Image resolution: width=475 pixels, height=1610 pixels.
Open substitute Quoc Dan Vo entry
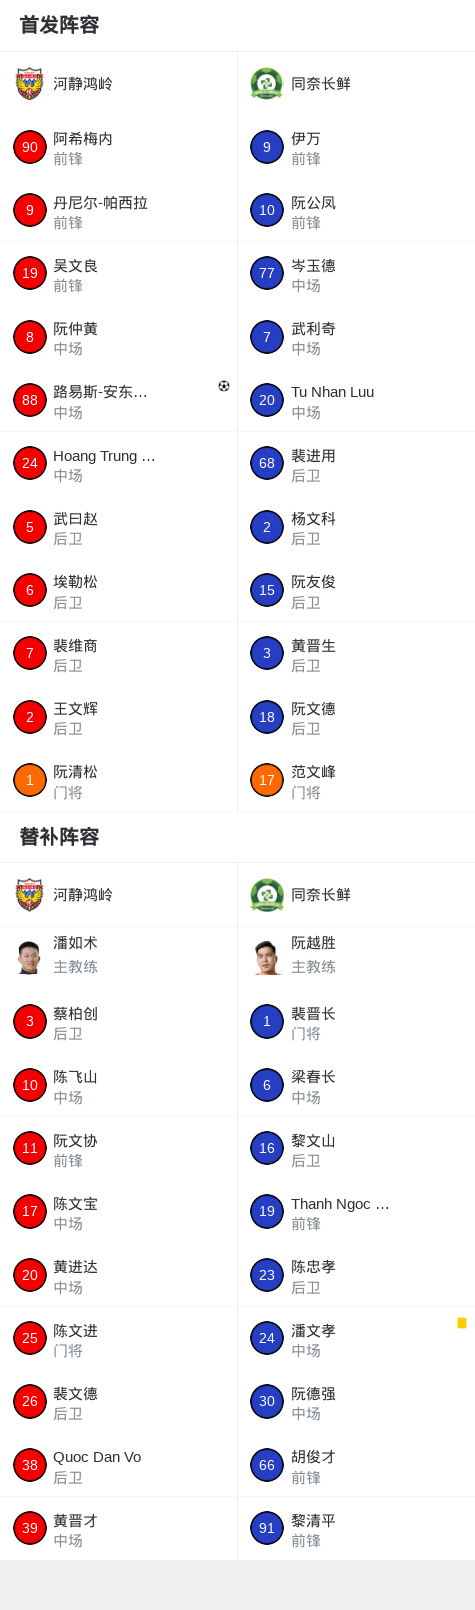119,1465
